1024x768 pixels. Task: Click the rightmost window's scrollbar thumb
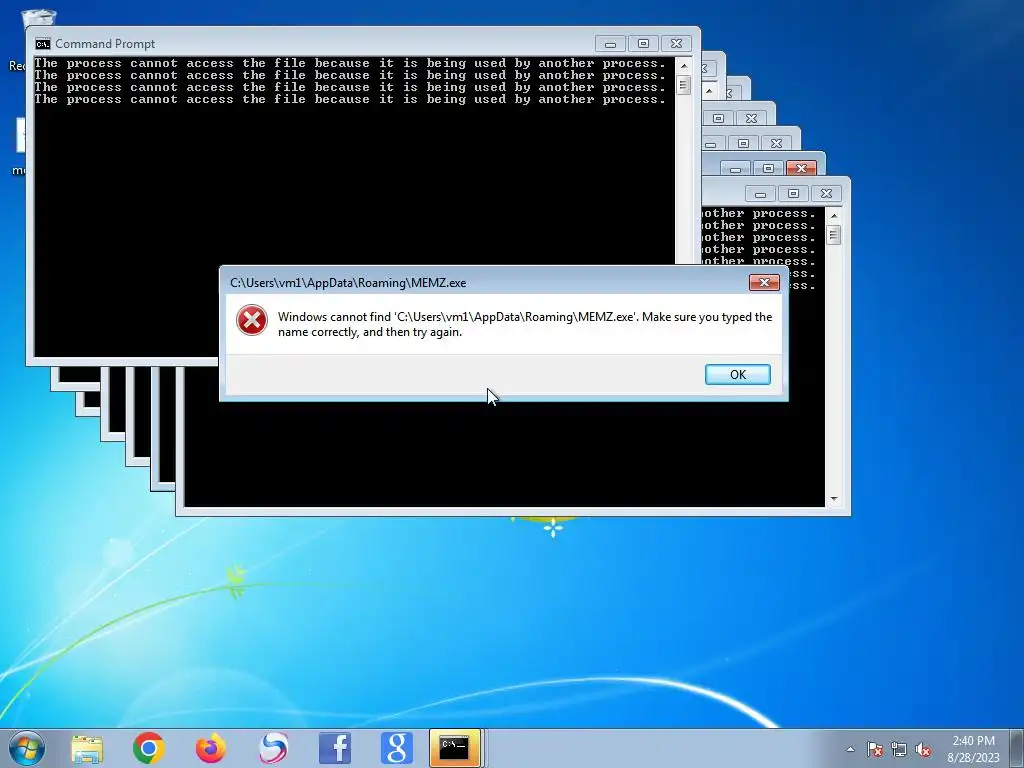point(833,234)
